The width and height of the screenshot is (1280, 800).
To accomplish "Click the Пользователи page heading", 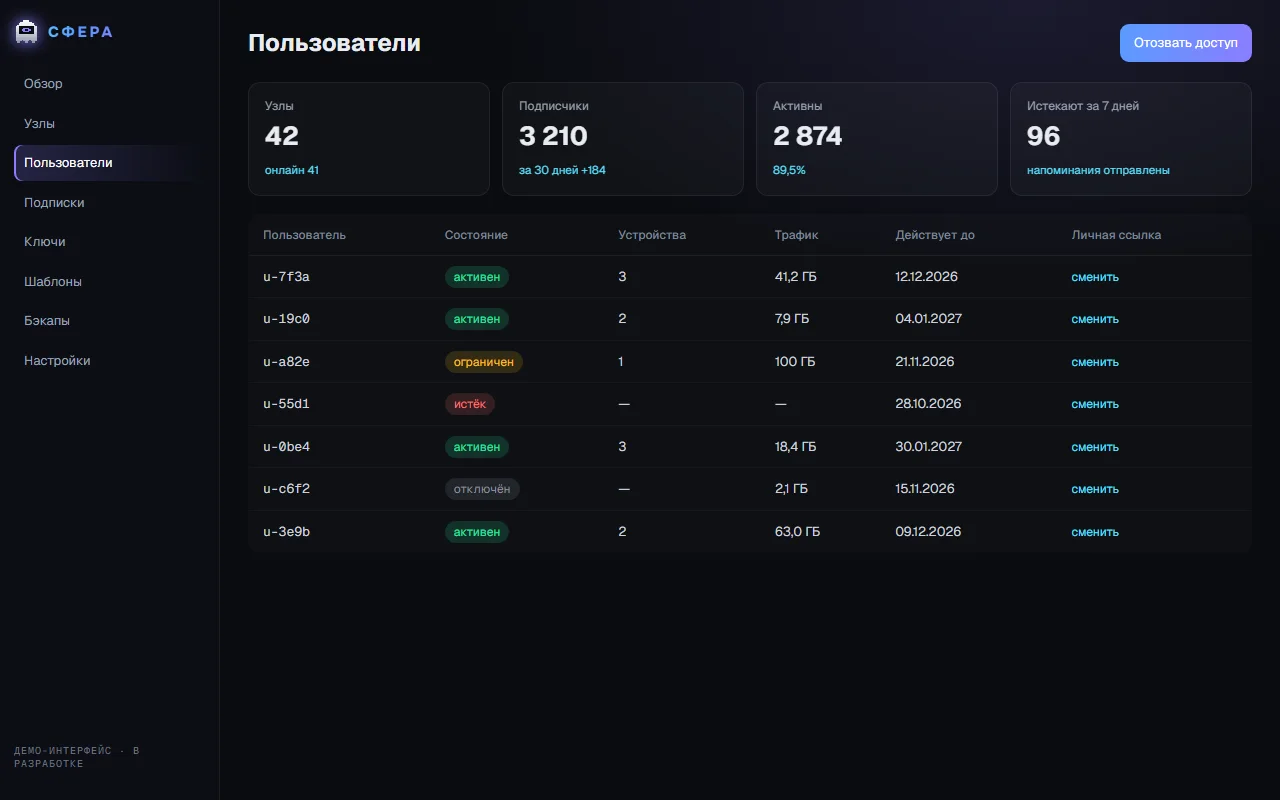I will [334, 43].
